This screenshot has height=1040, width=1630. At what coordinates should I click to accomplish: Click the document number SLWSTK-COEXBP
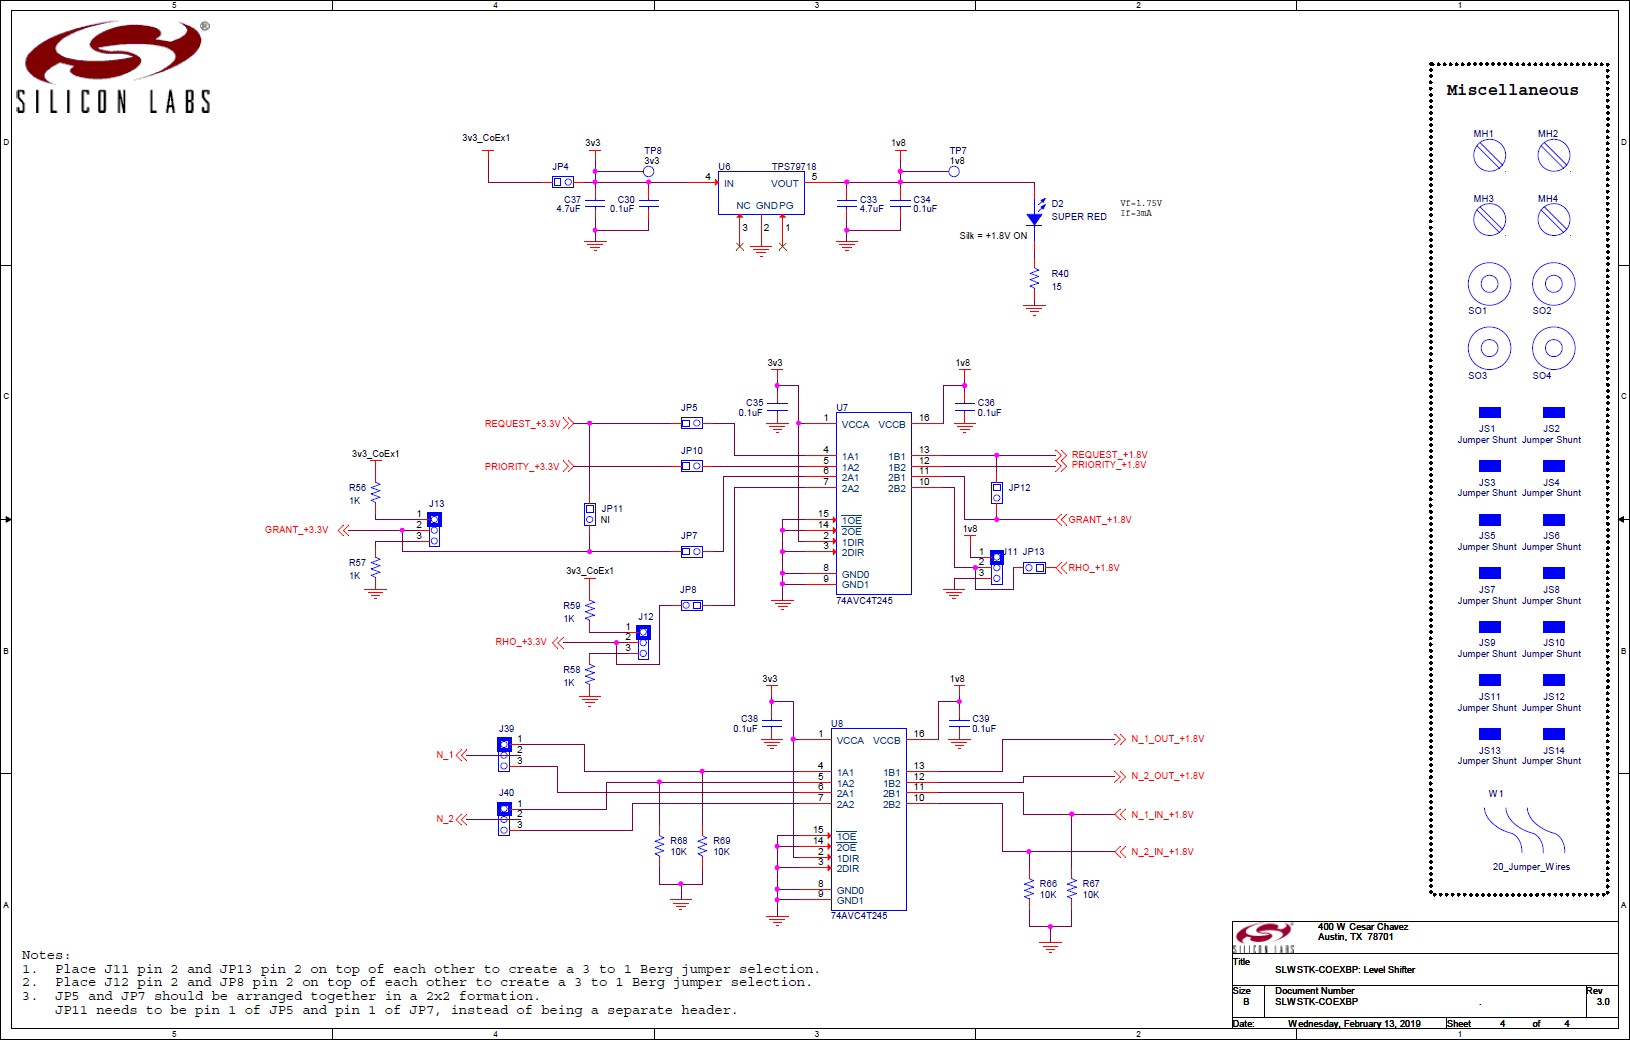click(1316, 1002)
